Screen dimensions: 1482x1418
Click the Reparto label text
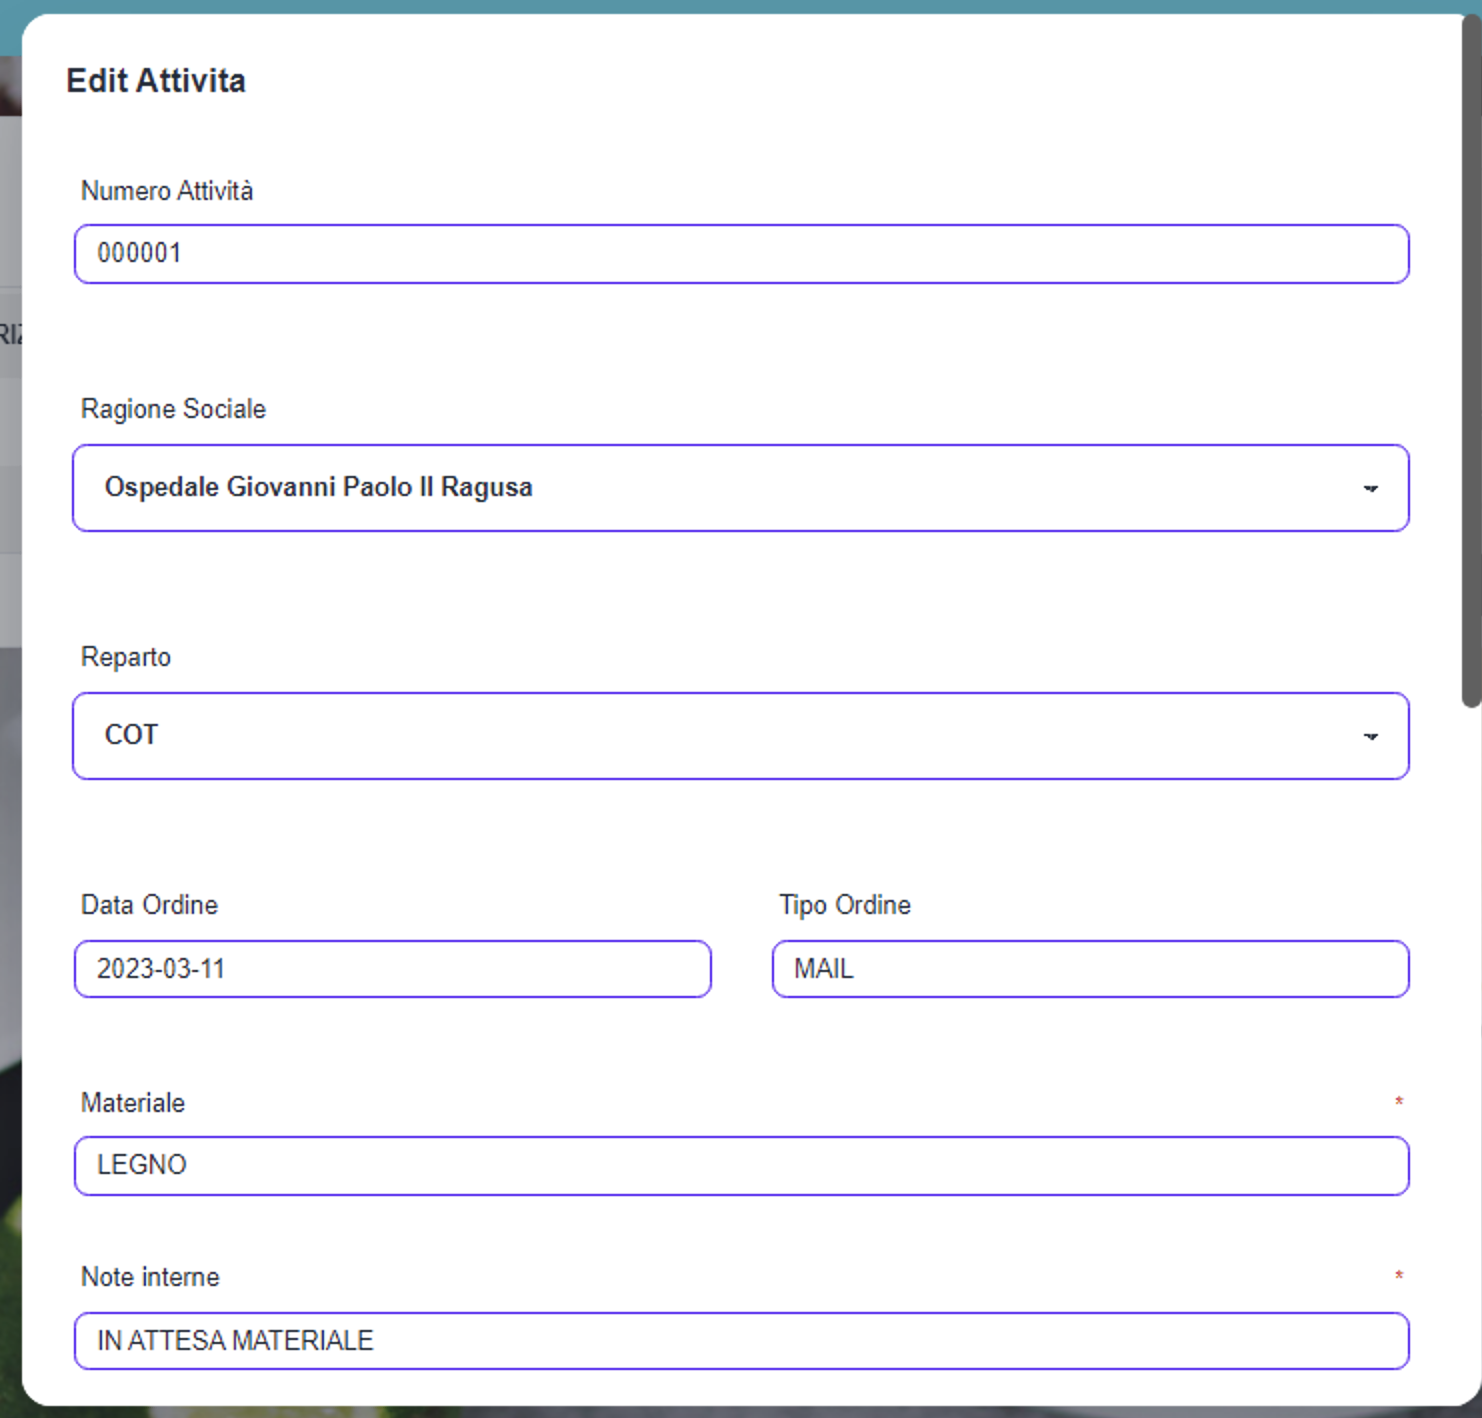126,657
